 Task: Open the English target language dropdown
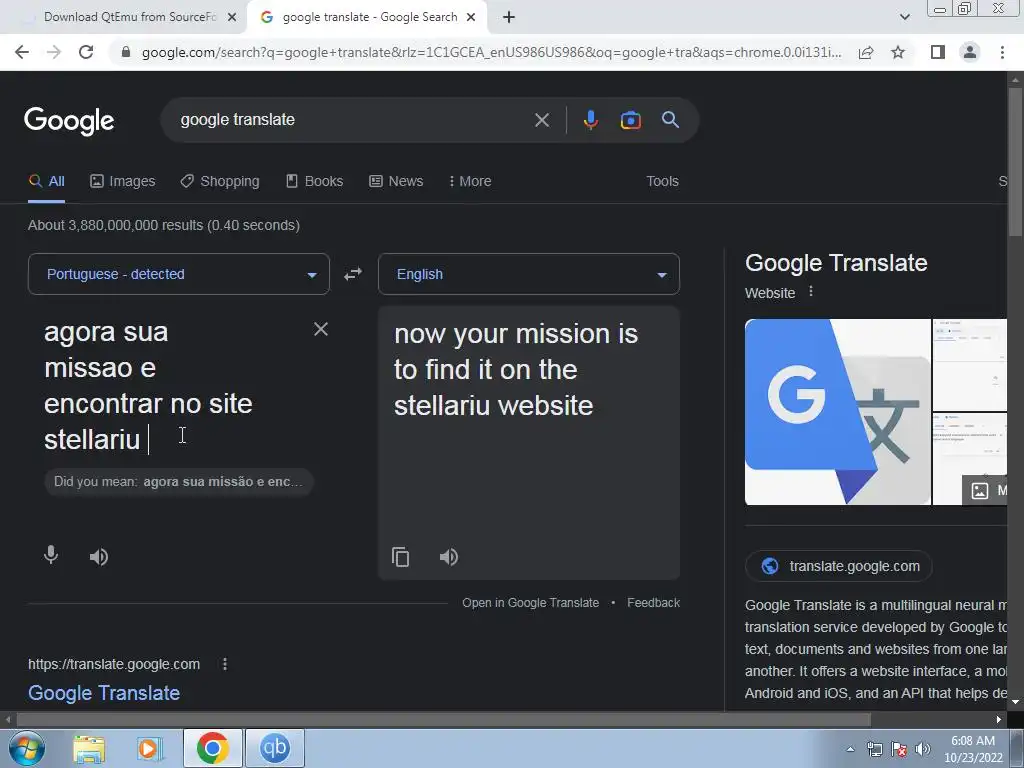(529, 274)
